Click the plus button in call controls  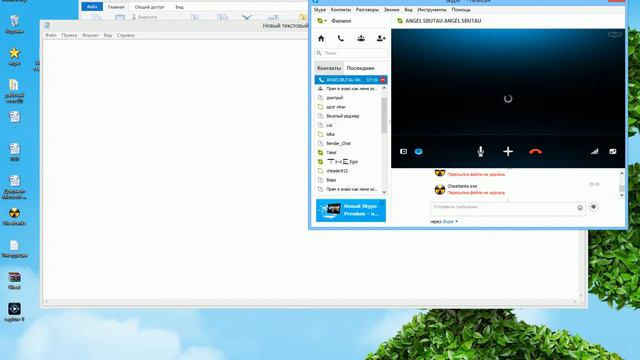pos(508,151)
